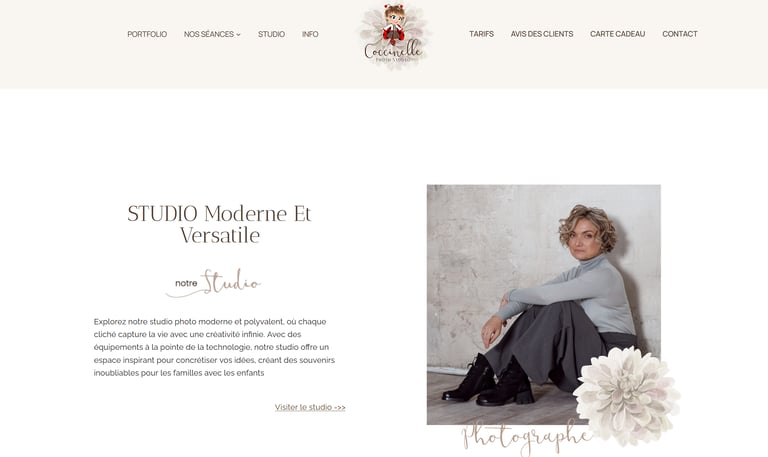
Task: Click the studio description paragraph
Action: [215, 347]
